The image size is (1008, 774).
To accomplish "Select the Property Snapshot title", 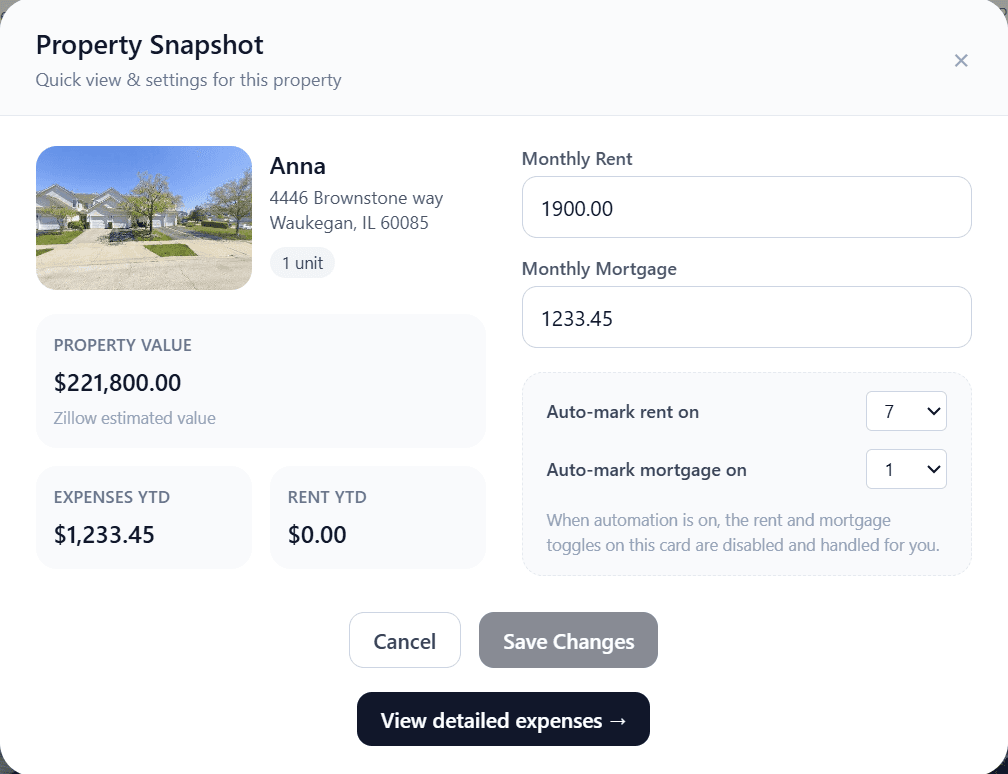I will click(149, 45).
